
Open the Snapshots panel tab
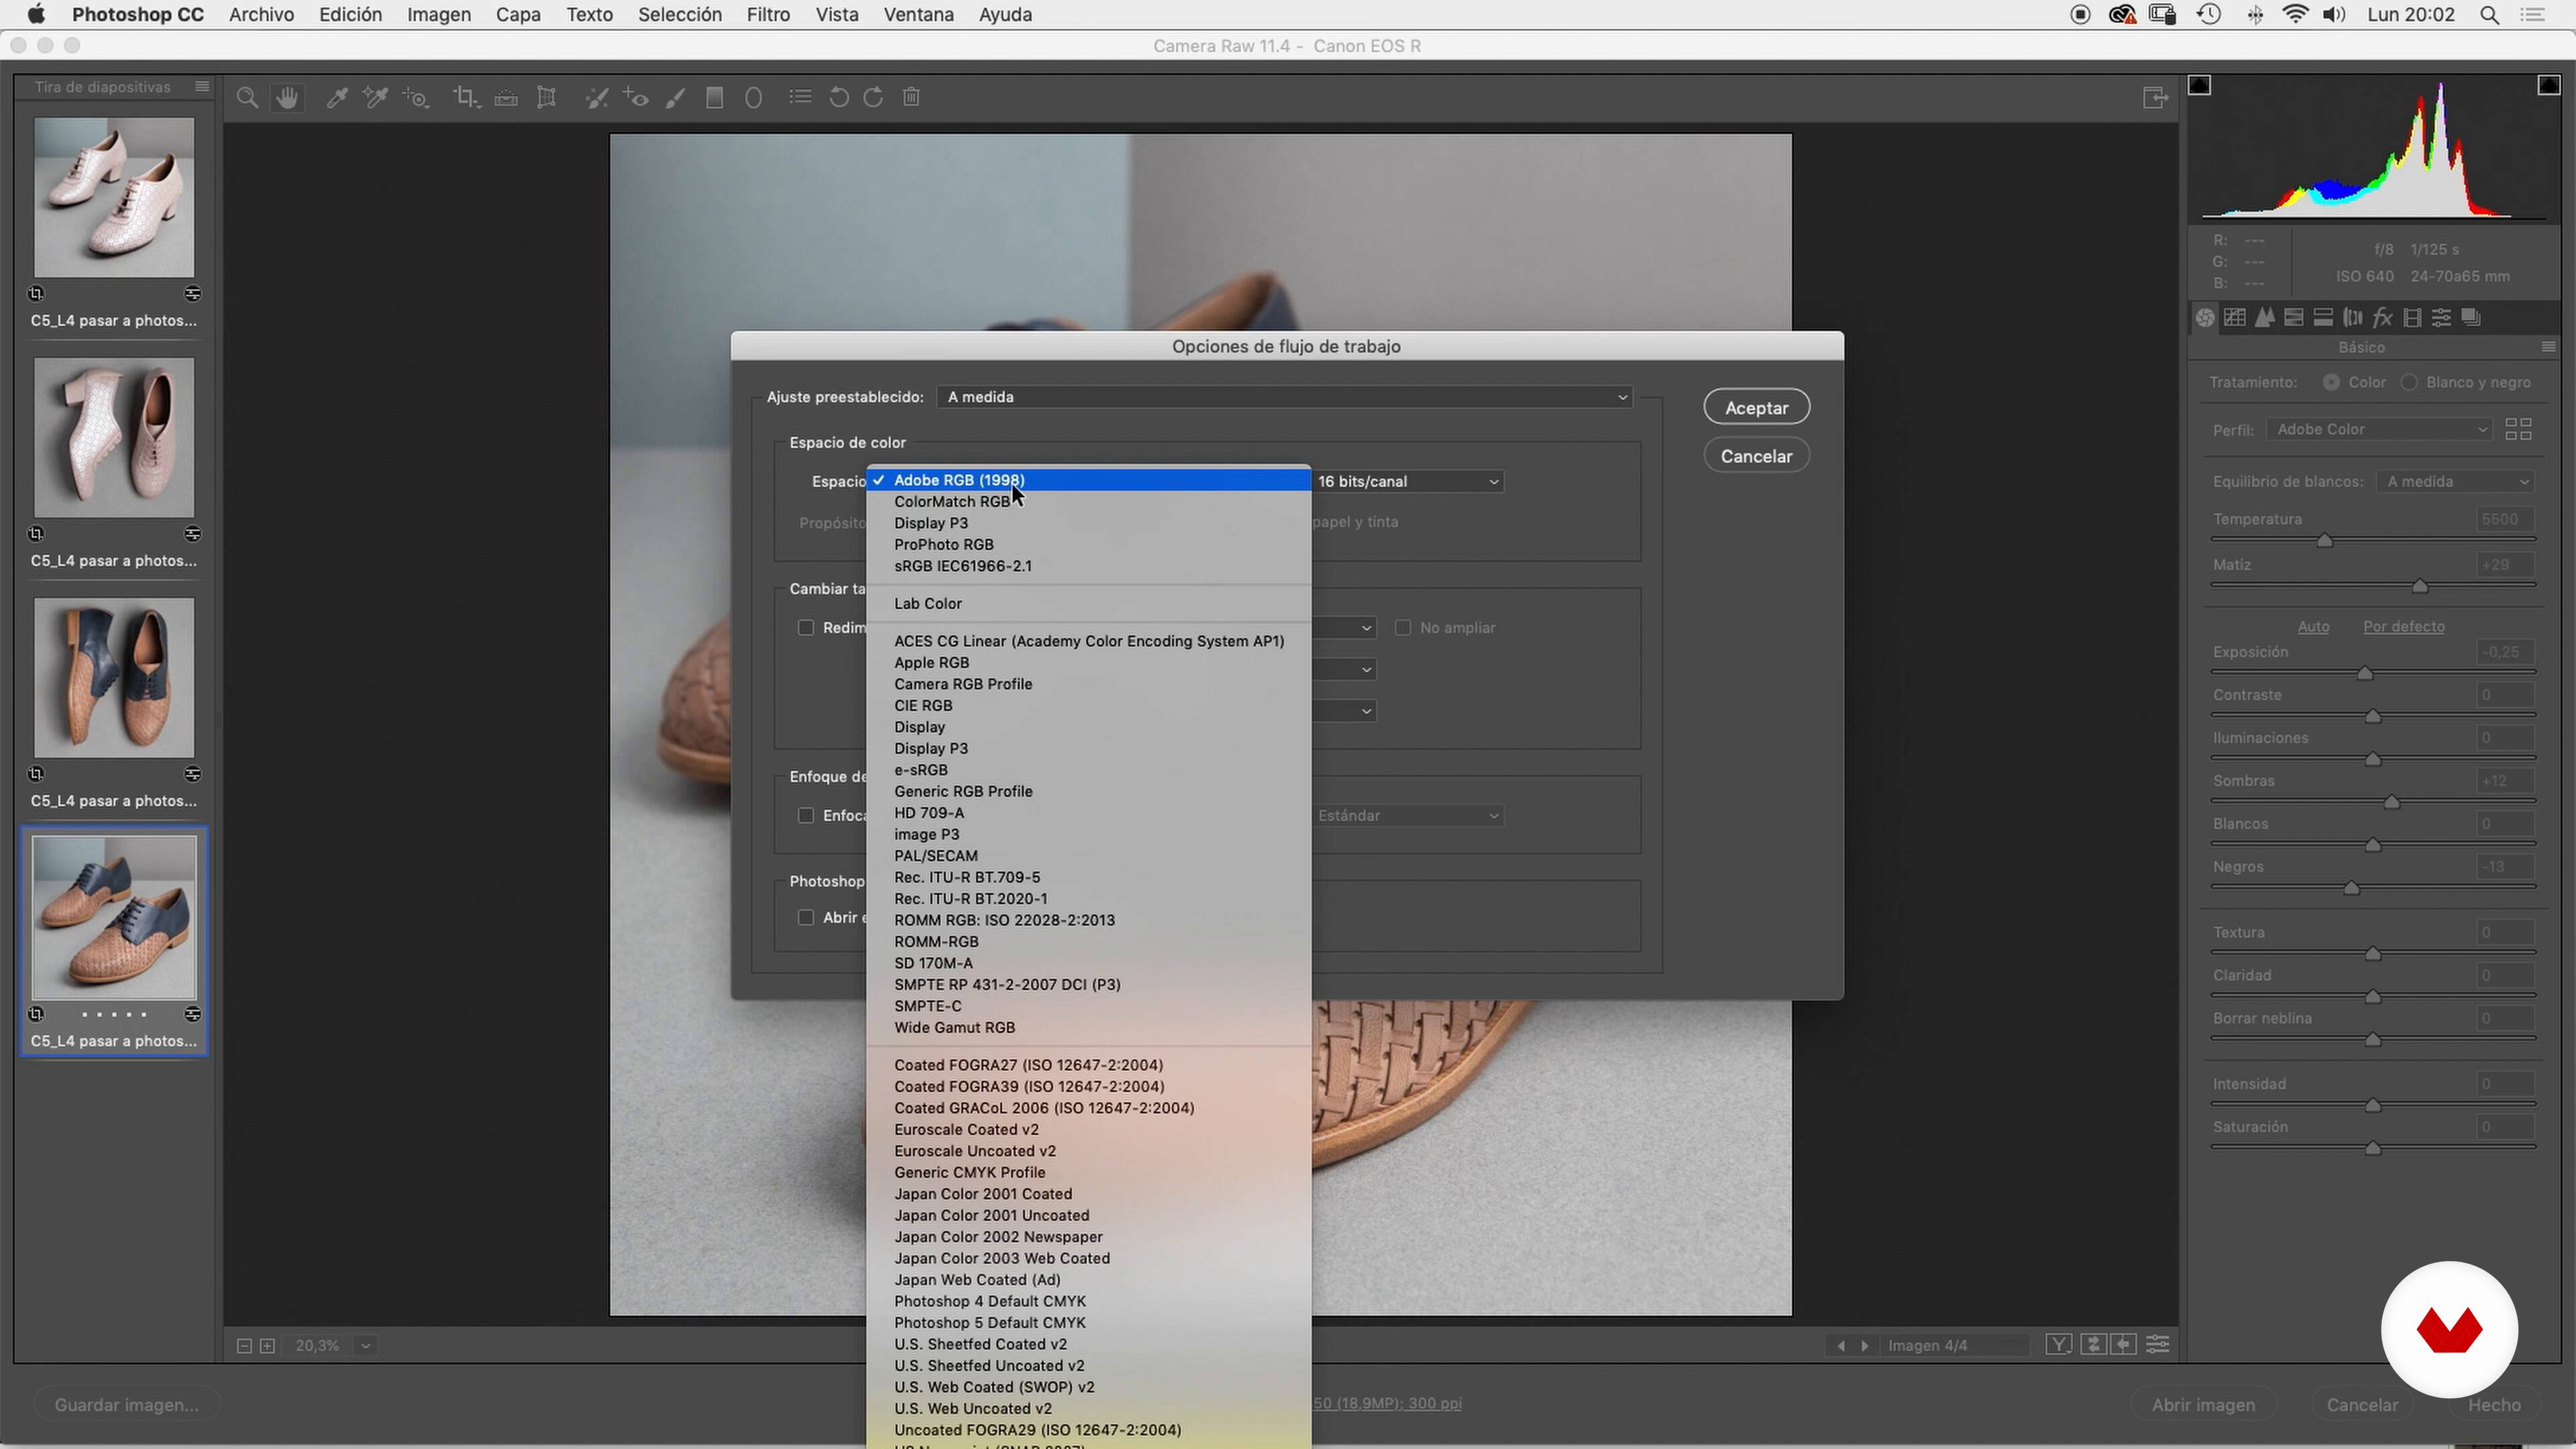click(x=2471, y=317)
